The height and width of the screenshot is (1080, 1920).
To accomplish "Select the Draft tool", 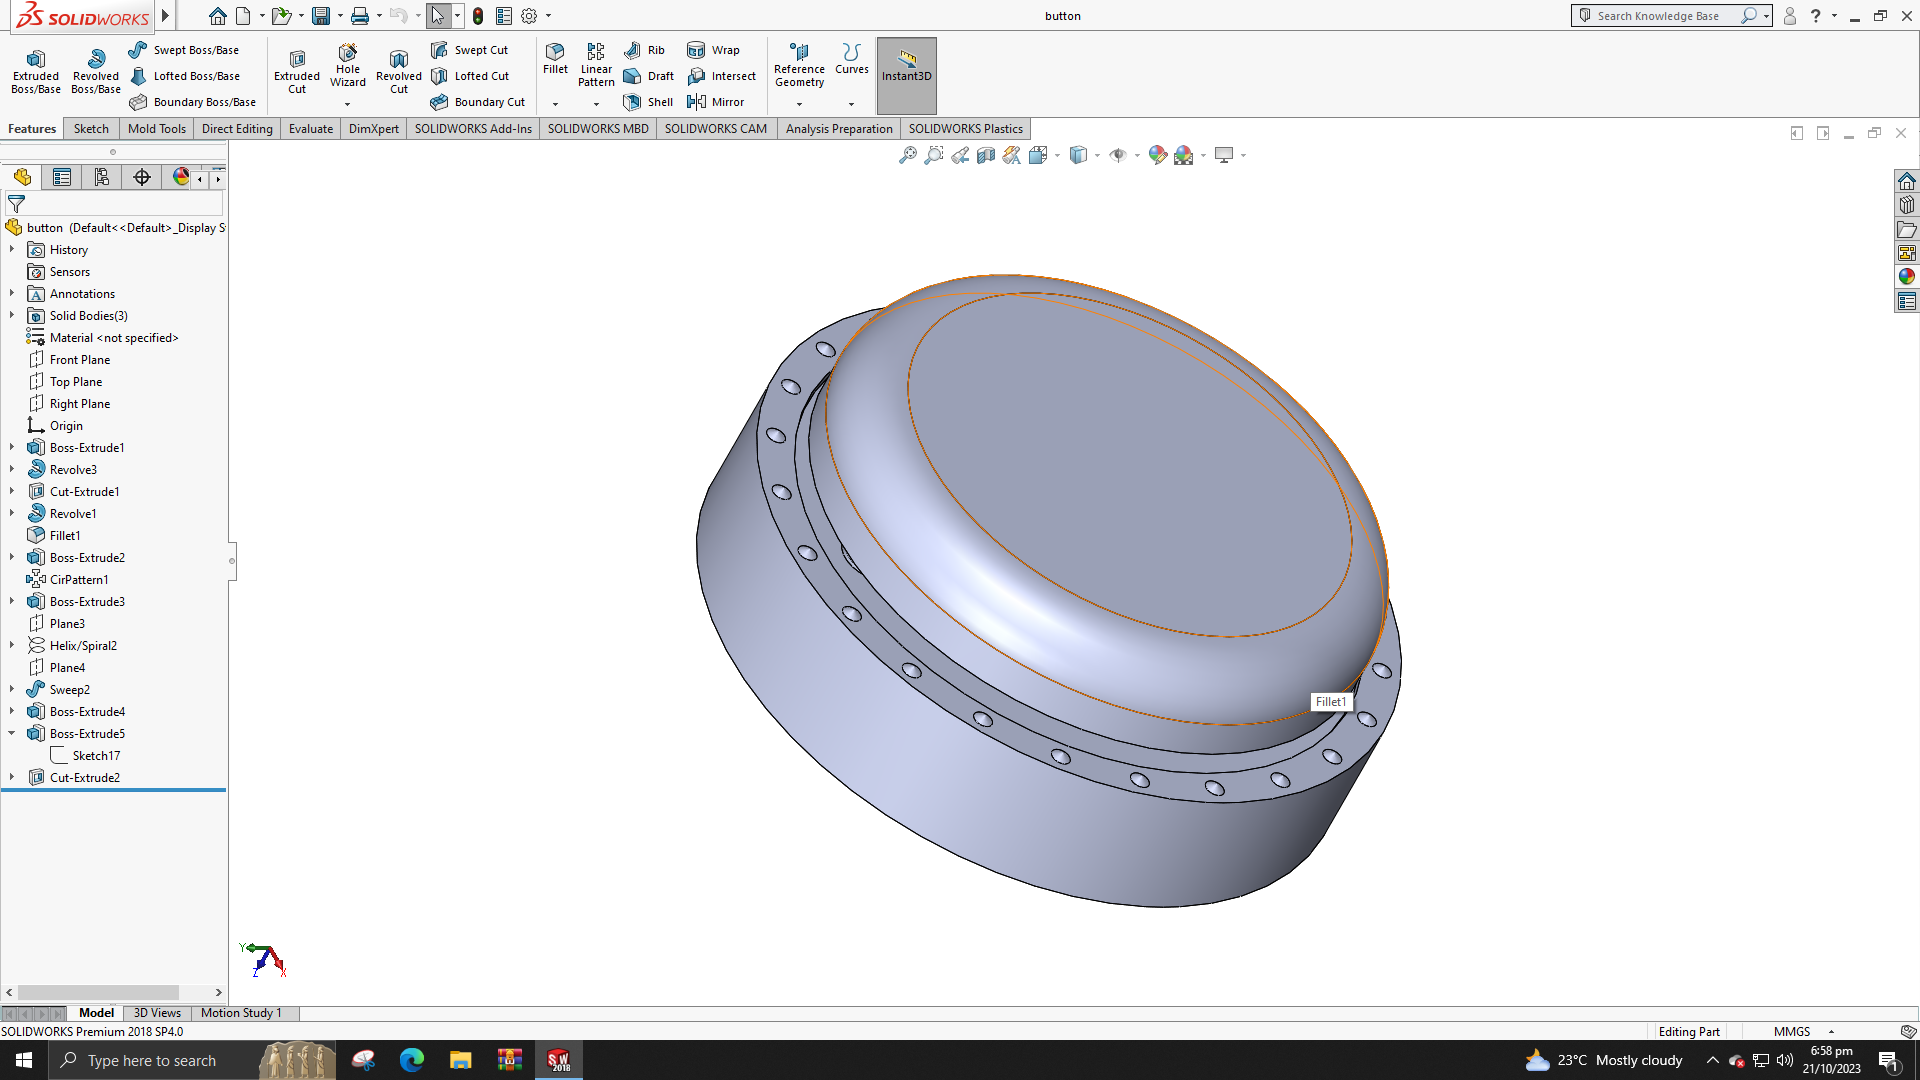I will 648,76.
